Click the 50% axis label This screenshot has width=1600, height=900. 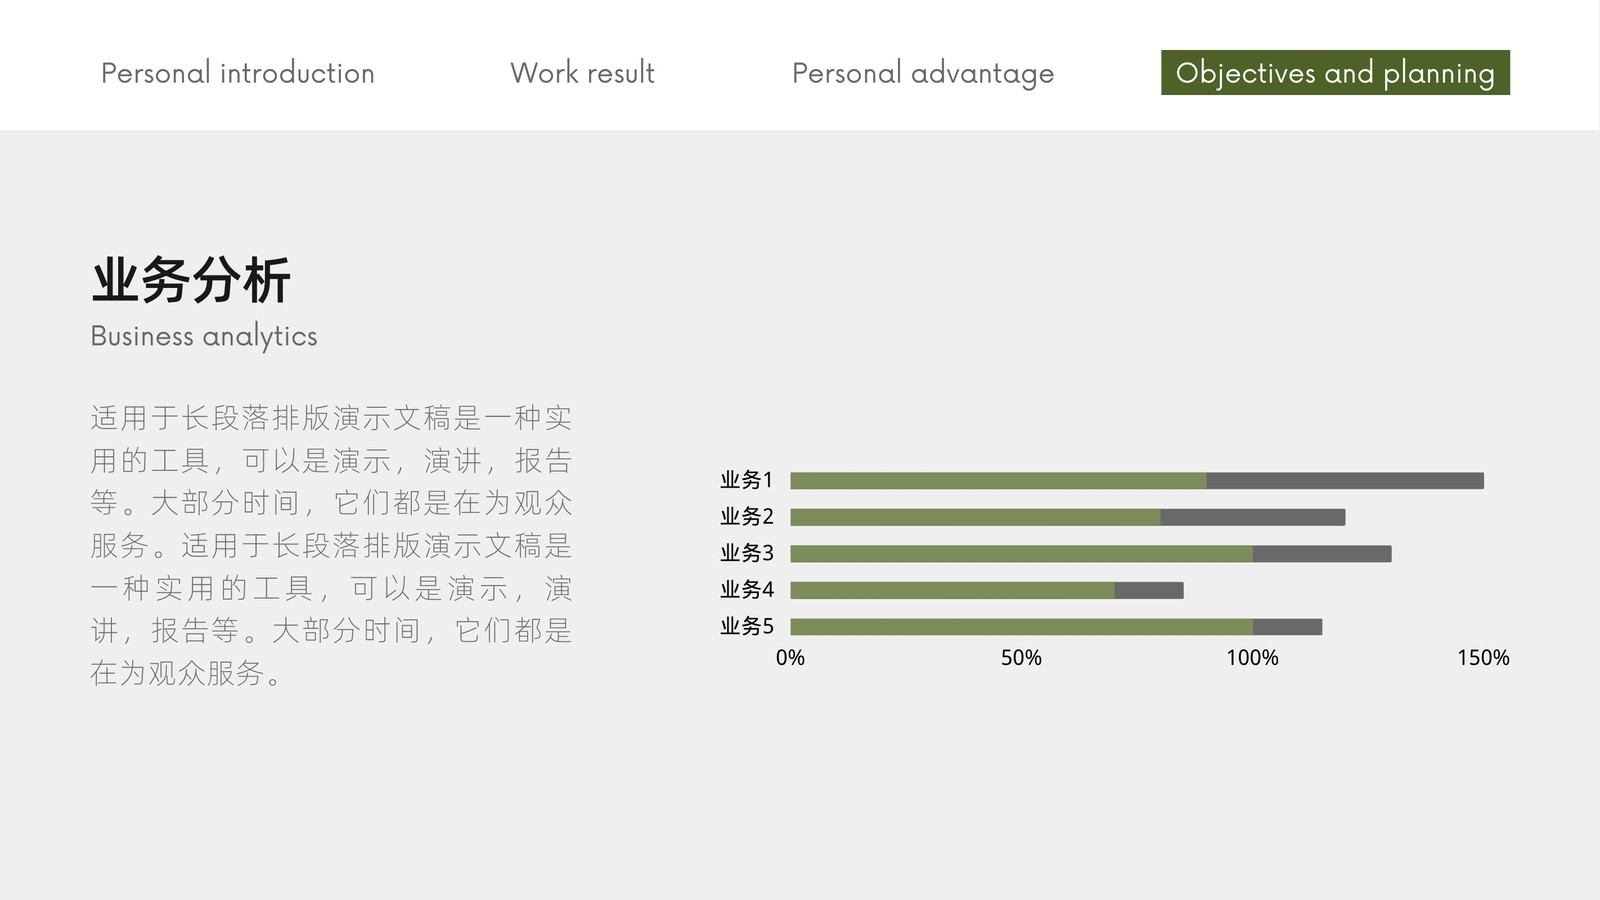[x=1021, y=658]
